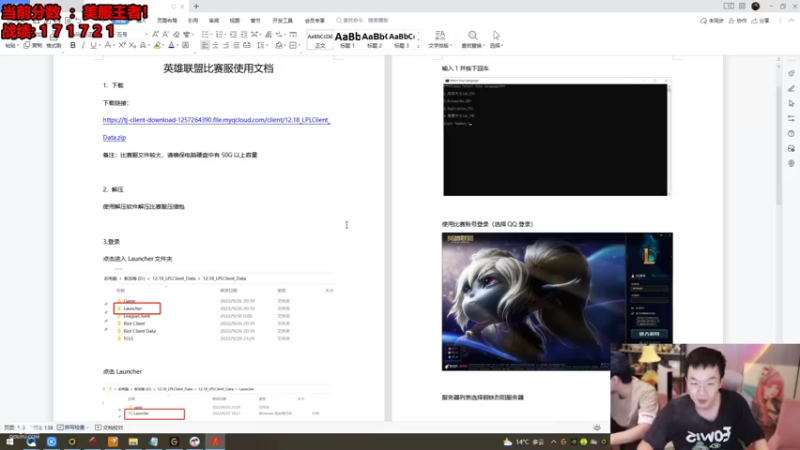Image resolution: width=800 pixels, height=450 pixels.
Task: Click the help circle icon in right sidebar
Action: tap(791, 134)
